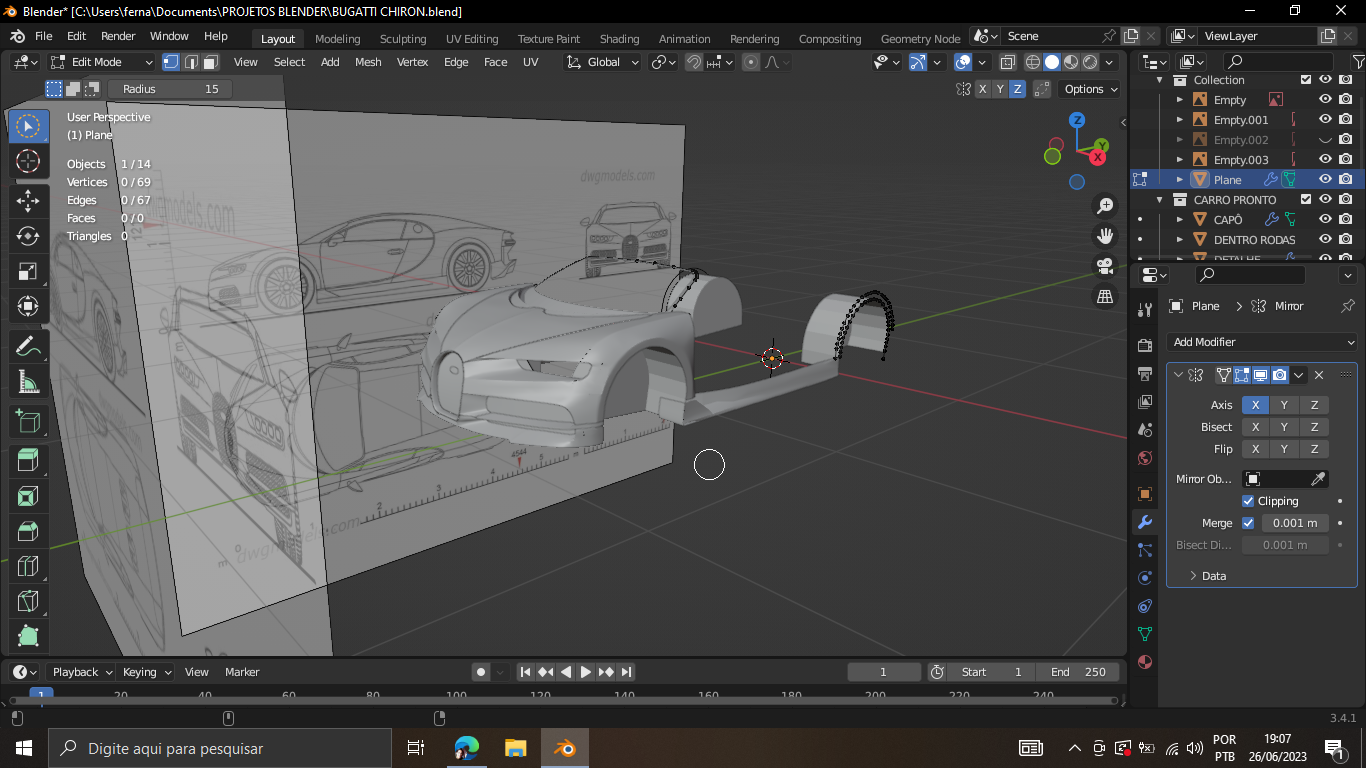
Task: Select the Extrude Region tool
Action: 28,459
